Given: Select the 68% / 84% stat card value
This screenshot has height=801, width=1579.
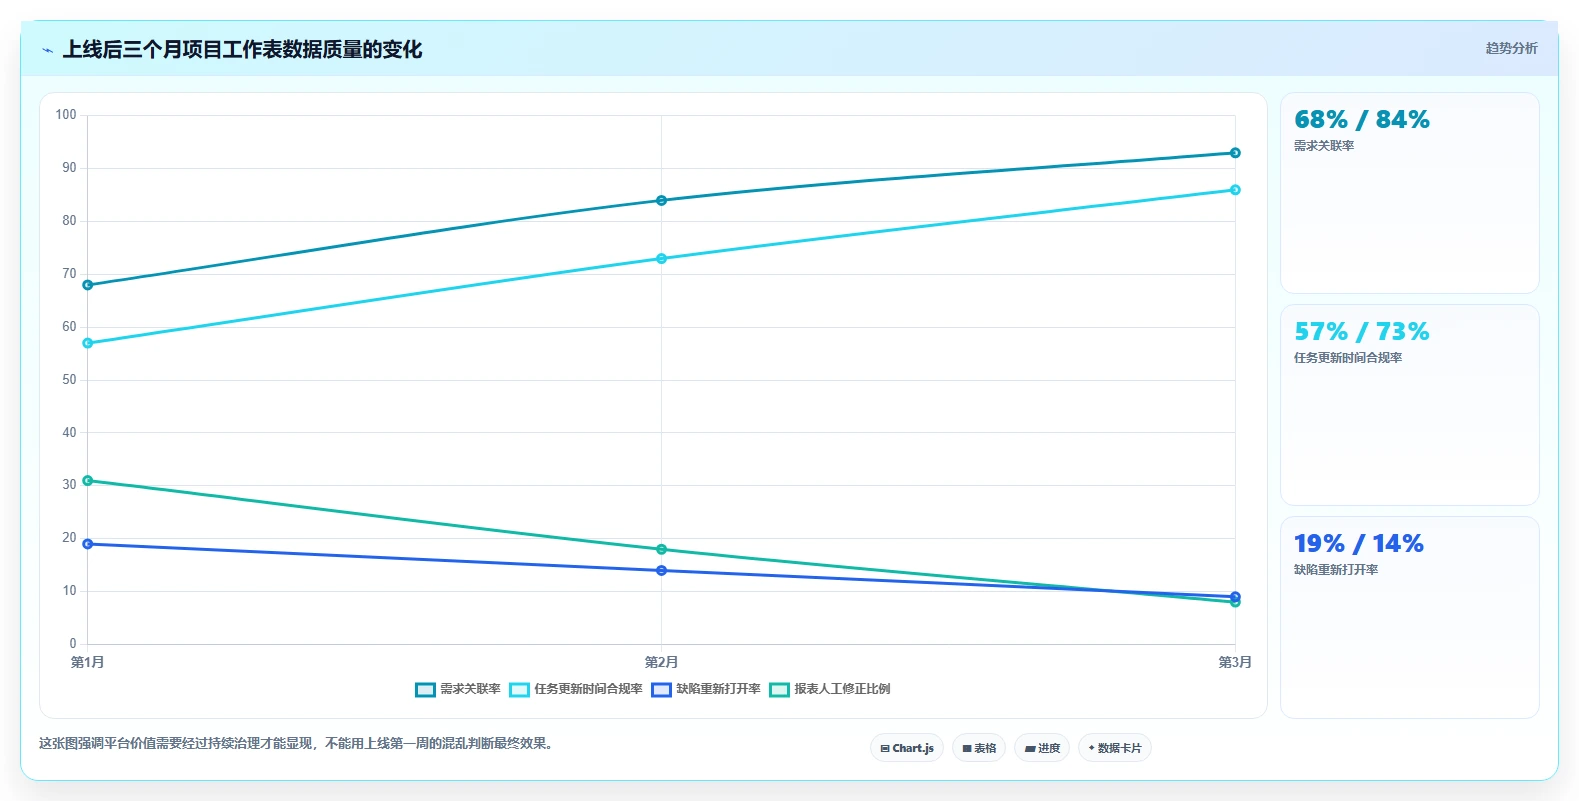Looking at the screenshot, I should point(1361,120).
